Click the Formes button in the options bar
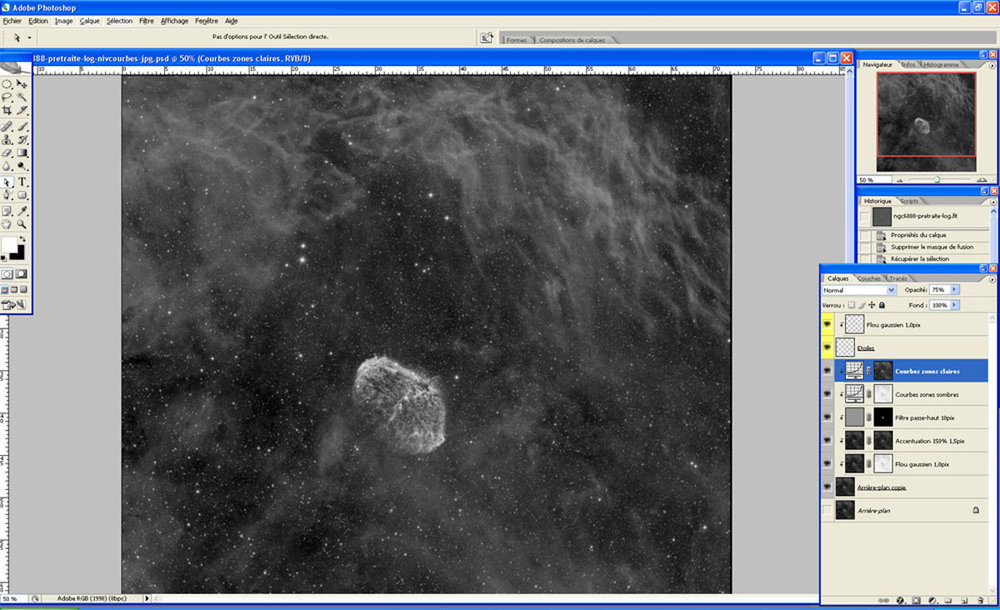Image resolution: width=1000 pixels, height=610 pixels. point(516,38)
